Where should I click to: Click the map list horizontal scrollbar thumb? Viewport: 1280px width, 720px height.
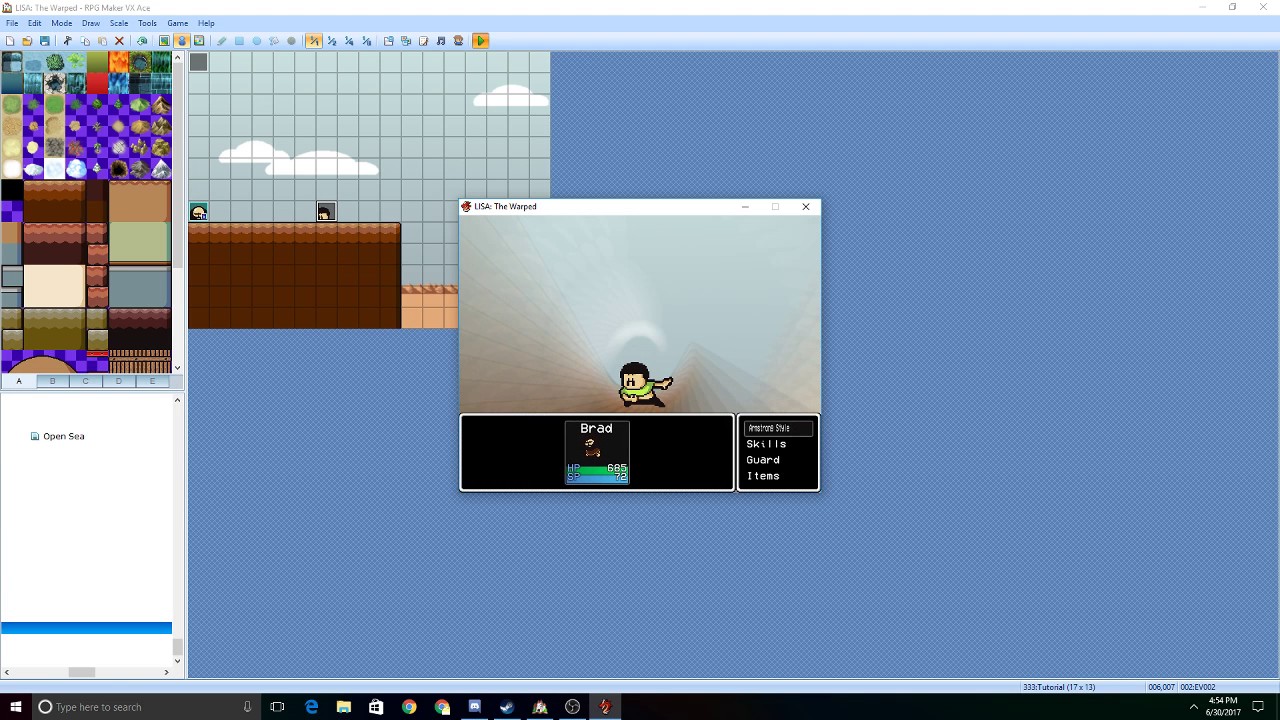(82, 672)
